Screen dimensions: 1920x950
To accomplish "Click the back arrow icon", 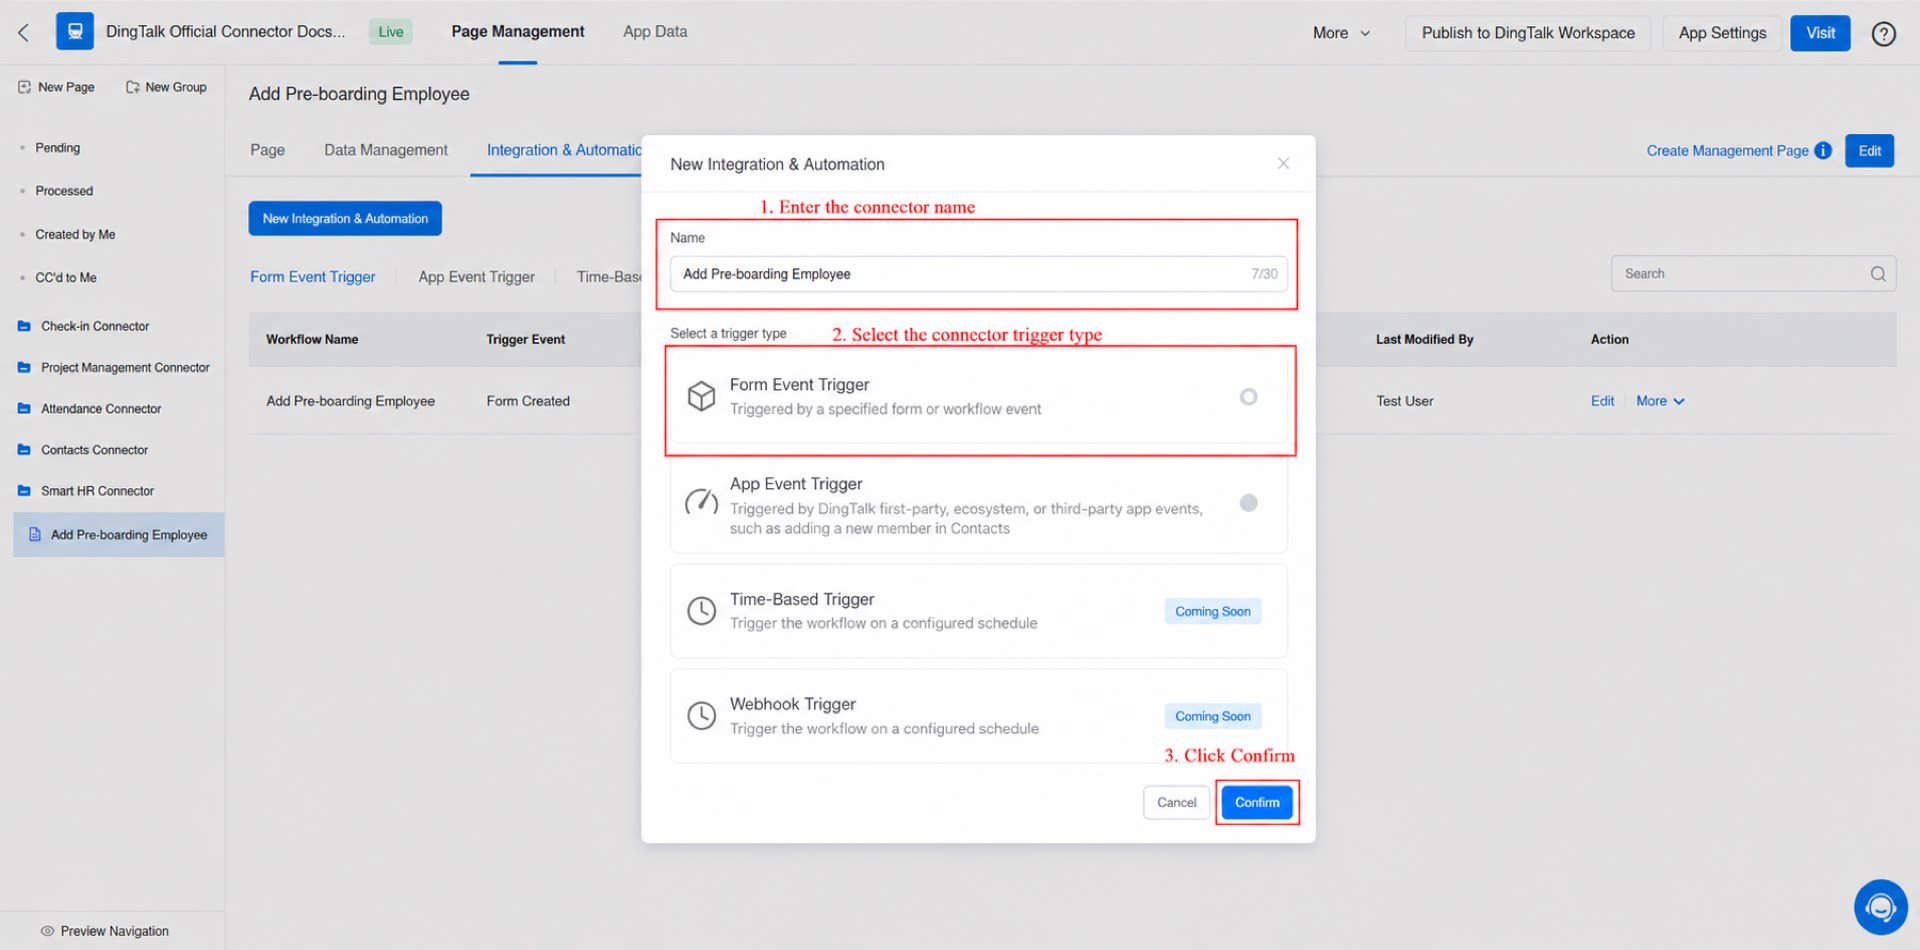I will coord(23,32).
